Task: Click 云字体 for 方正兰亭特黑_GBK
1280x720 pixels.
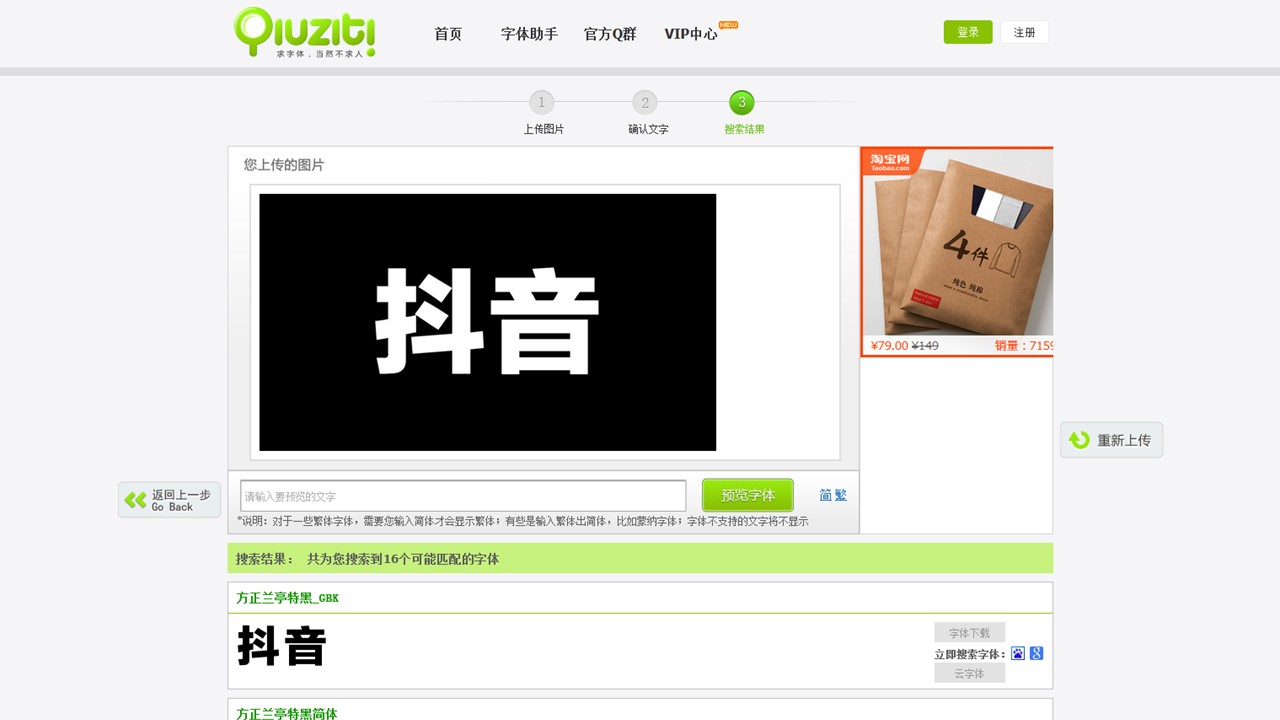Action: pyautogui.click(x=969, y=674)
